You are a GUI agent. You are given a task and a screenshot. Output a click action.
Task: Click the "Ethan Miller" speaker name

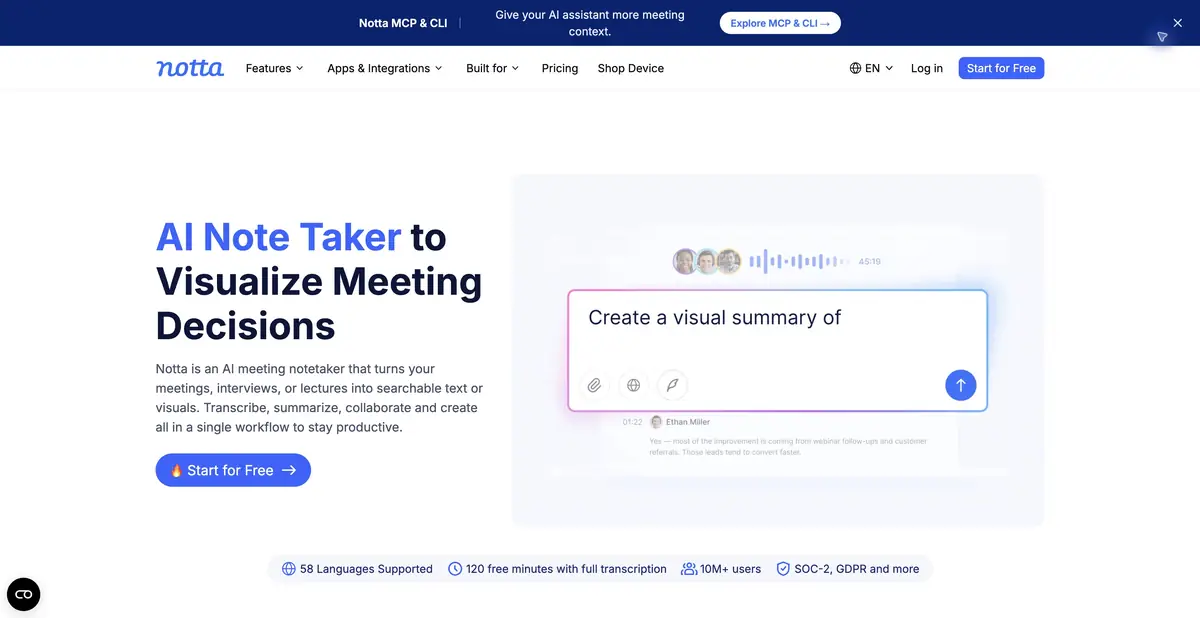[688, 422]
